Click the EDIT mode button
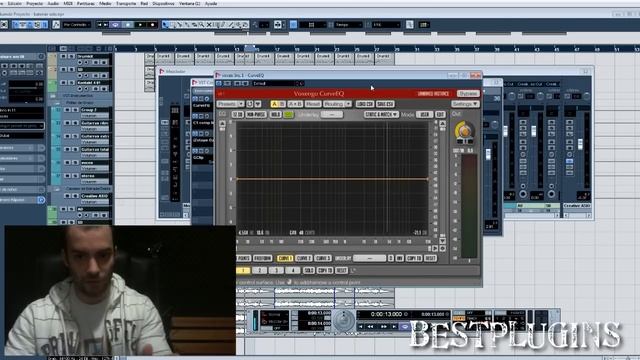 pyautogui.click(x=440, y=115)
